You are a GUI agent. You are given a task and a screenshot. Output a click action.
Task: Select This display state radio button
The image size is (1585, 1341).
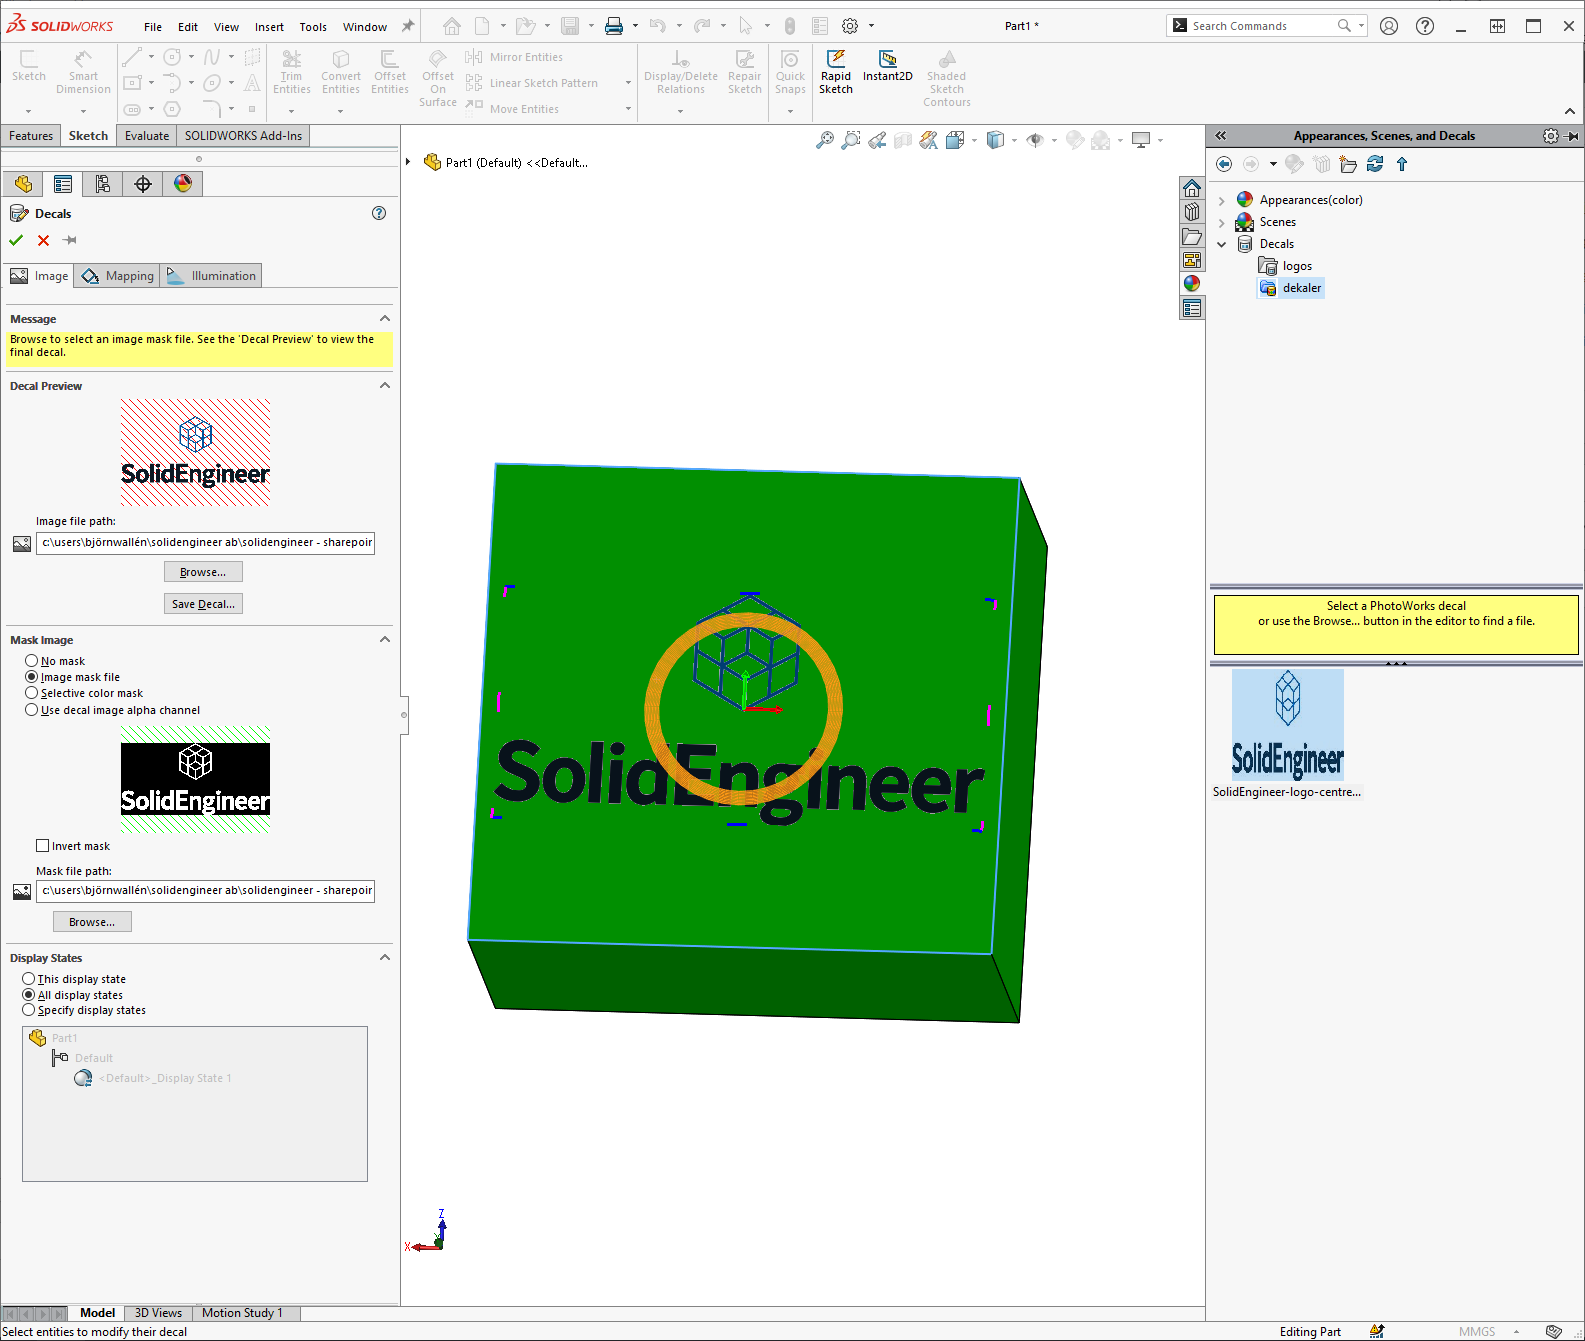click(29, 979)
